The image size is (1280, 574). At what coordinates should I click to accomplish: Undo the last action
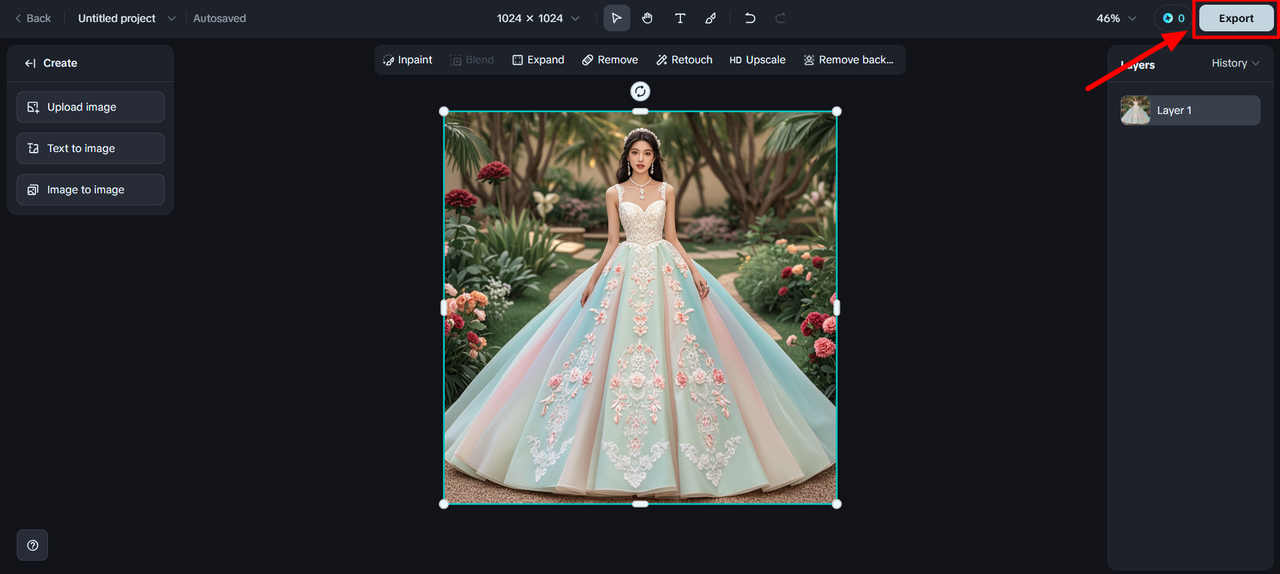click(x=750, y=18)
